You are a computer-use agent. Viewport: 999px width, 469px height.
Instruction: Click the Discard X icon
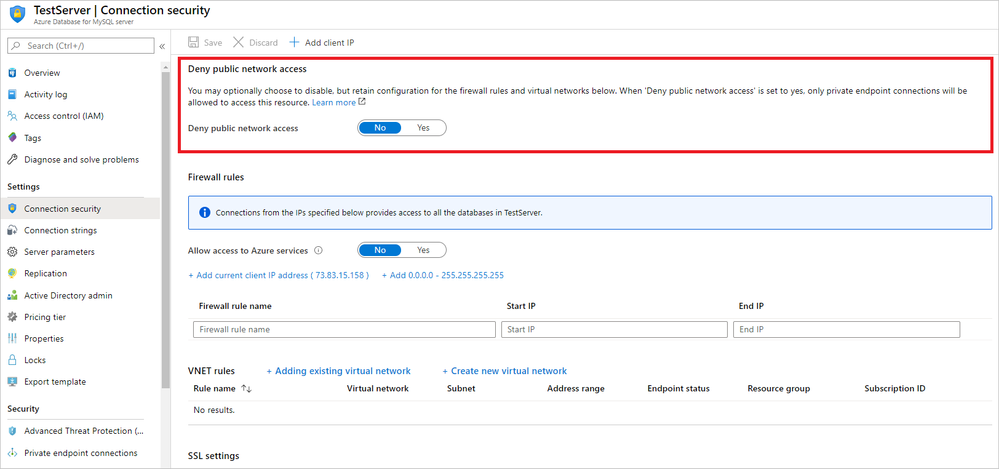click(x=238, y=43)
